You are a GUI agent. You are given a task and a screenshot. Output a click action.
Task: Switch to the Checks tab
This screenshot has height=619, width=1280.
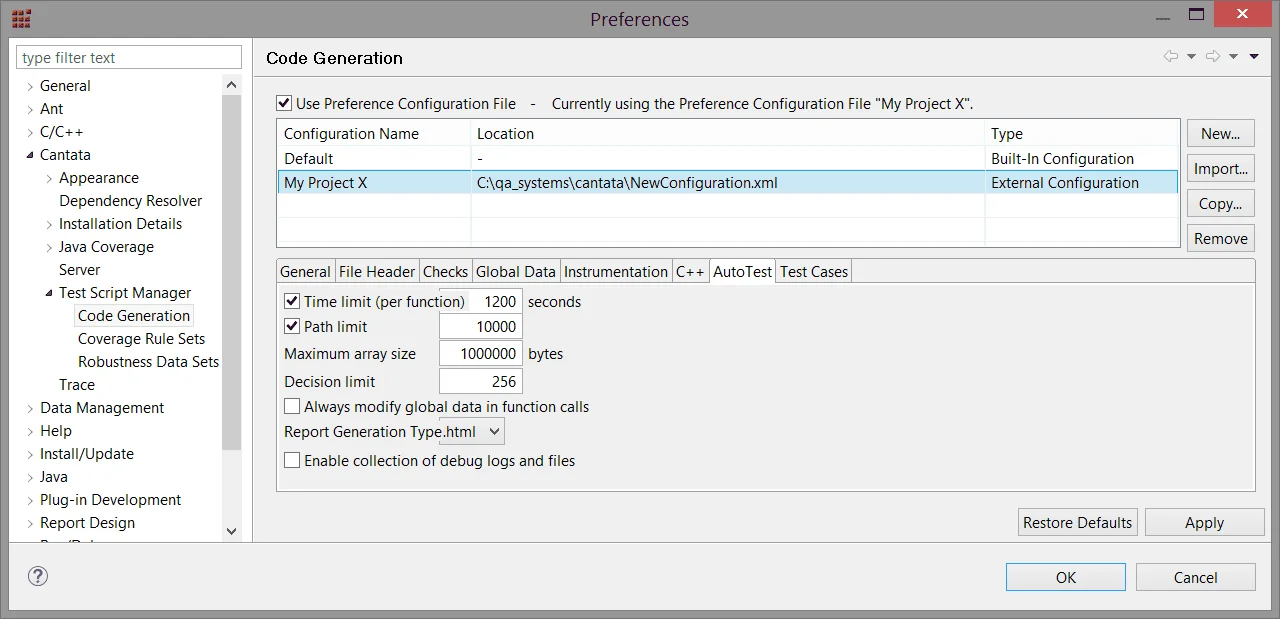pyautogui.click(x=445, y=272)
